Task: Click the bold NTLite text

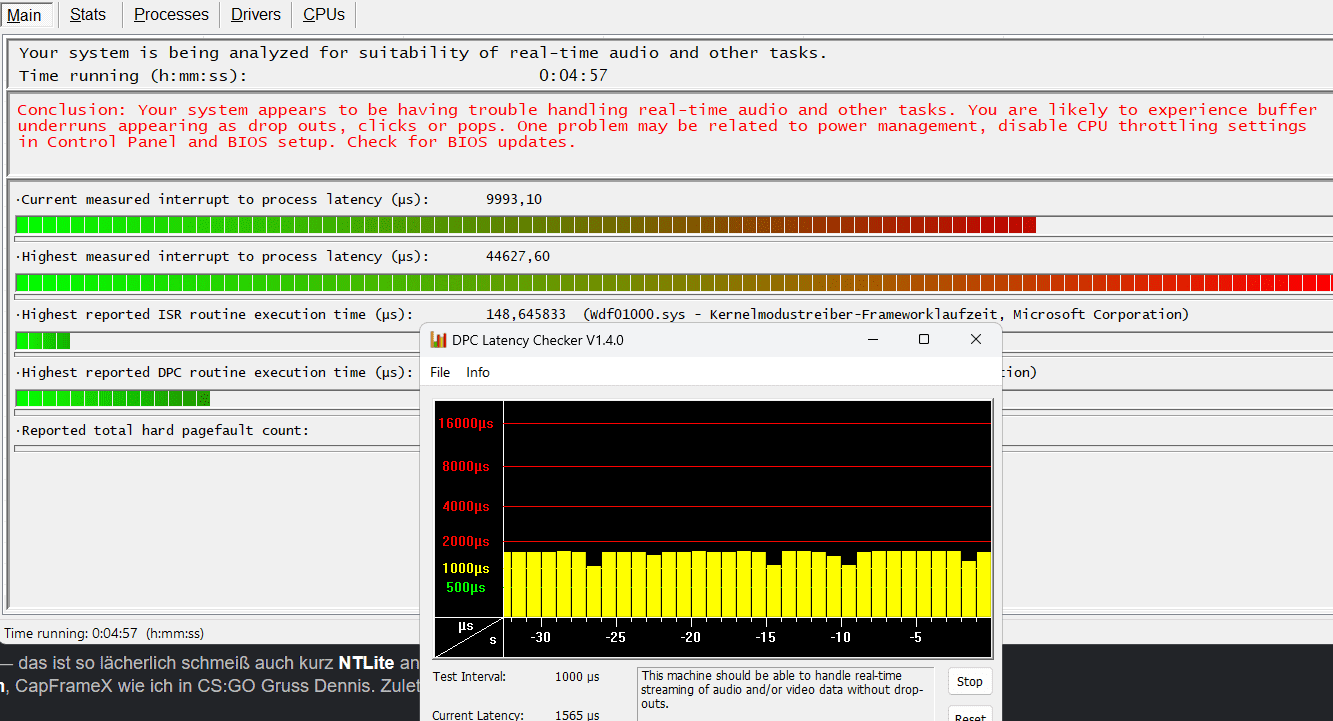Action: pos(366,663)
